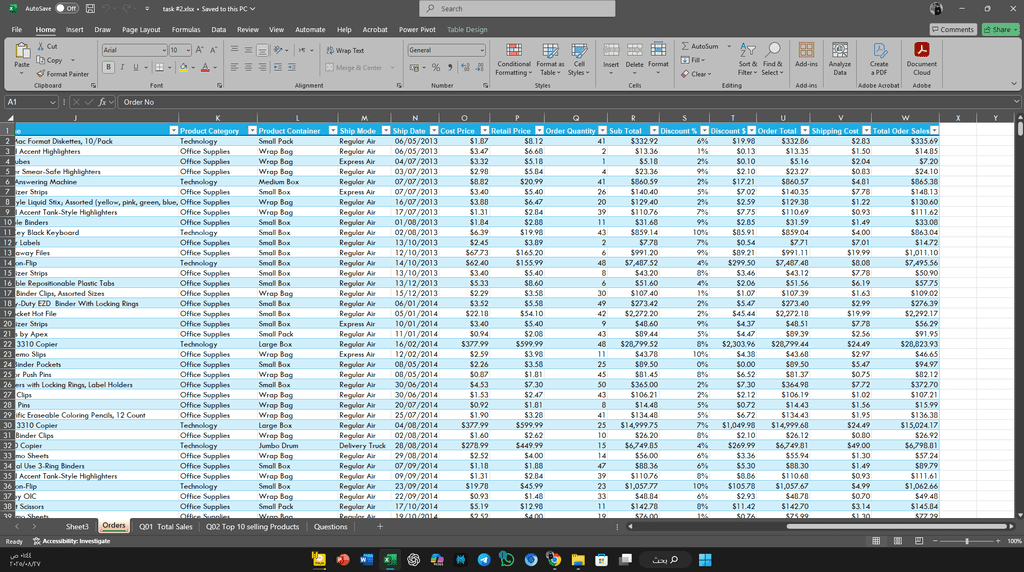Click the Format Painter brush
Viewport: 1024px width, 572px height.
[x=40, y=74]
